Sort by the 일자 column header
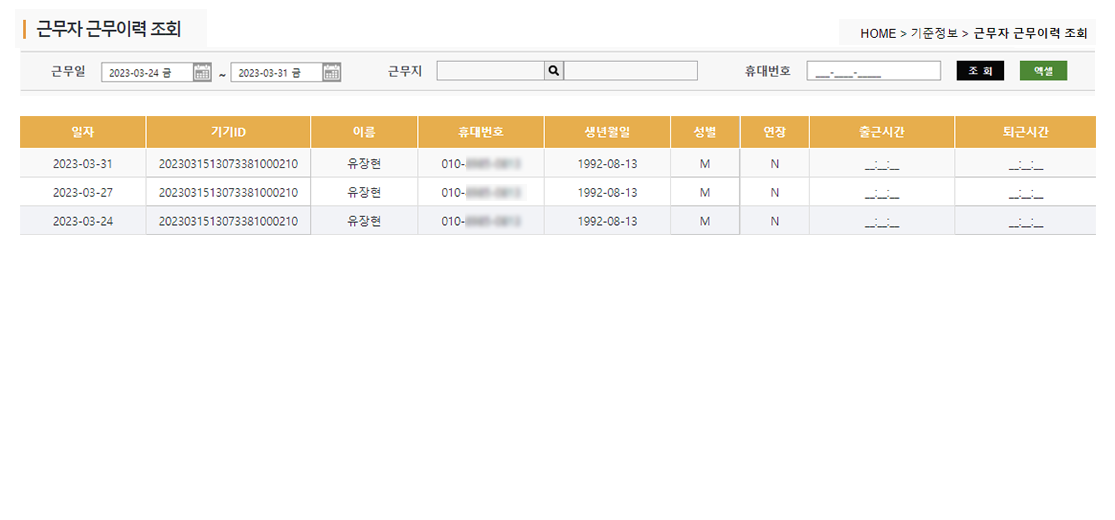 pyautogui.click(x=82, y=132)
